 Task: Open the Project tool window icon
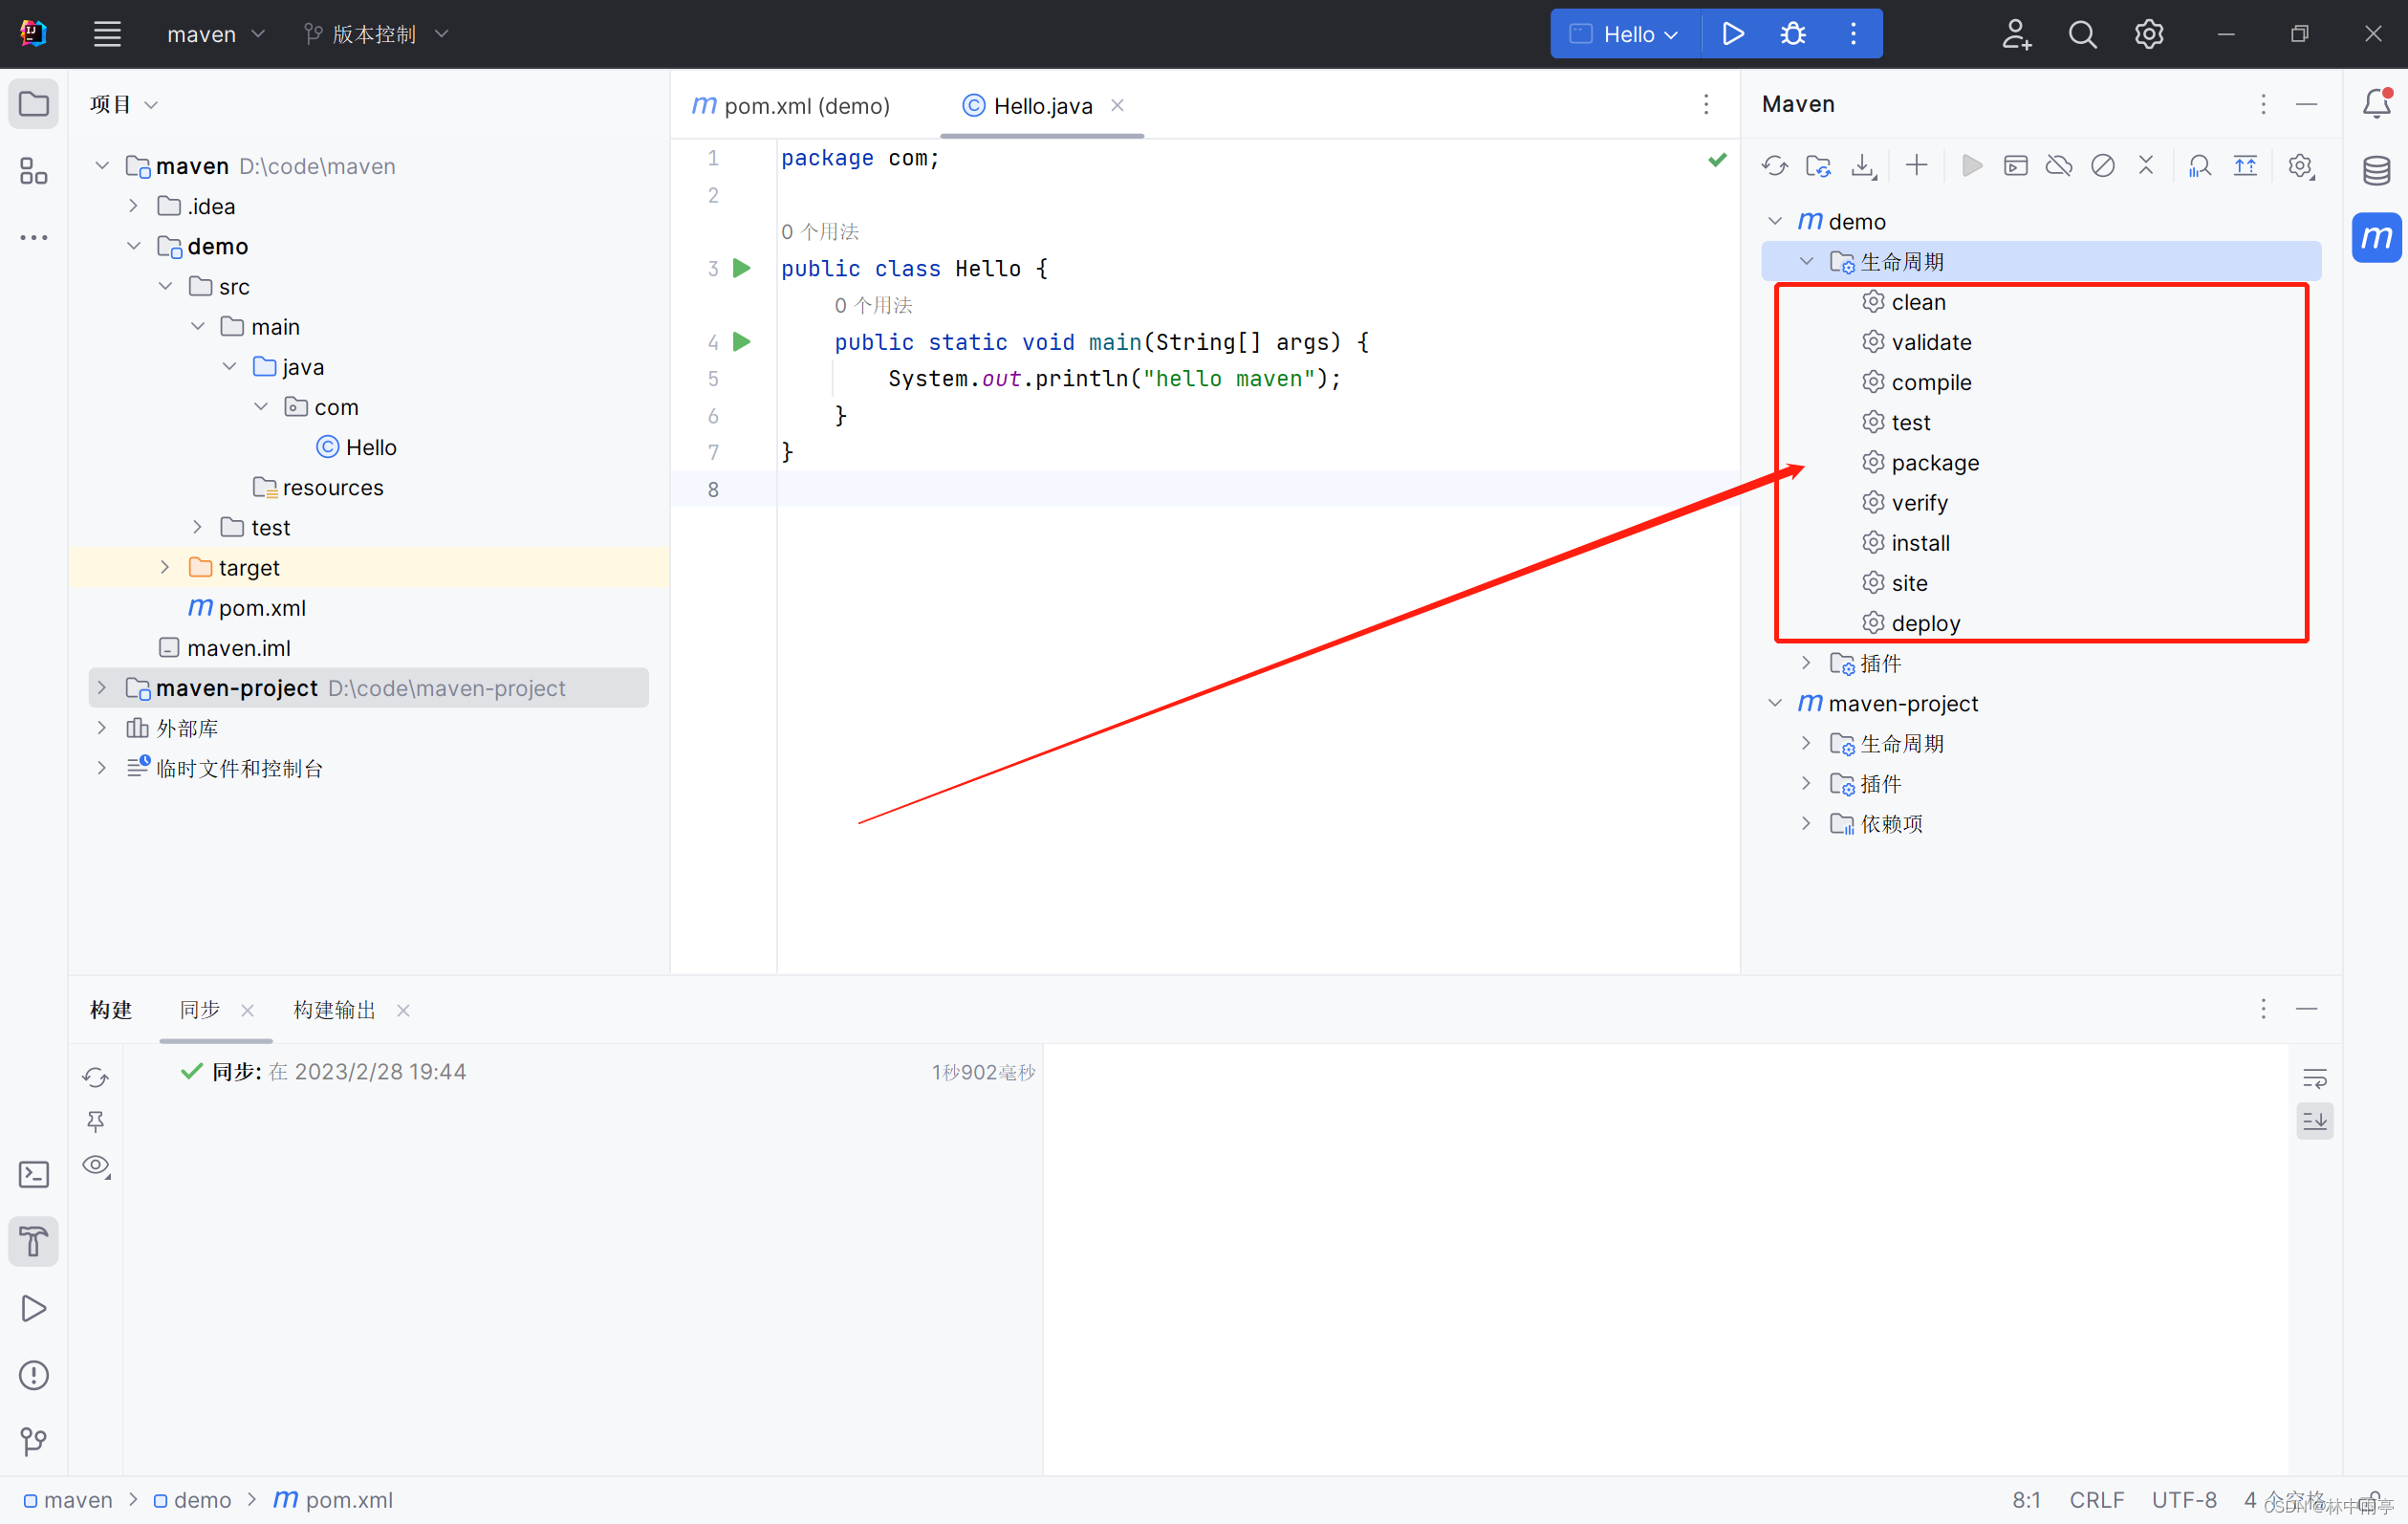(34, 104)
